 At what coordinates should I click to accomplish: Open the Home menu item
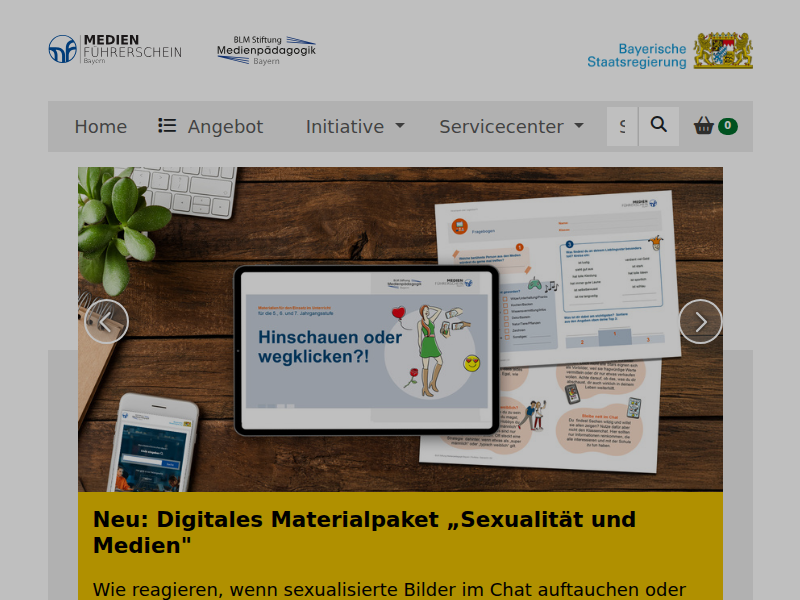101,127
